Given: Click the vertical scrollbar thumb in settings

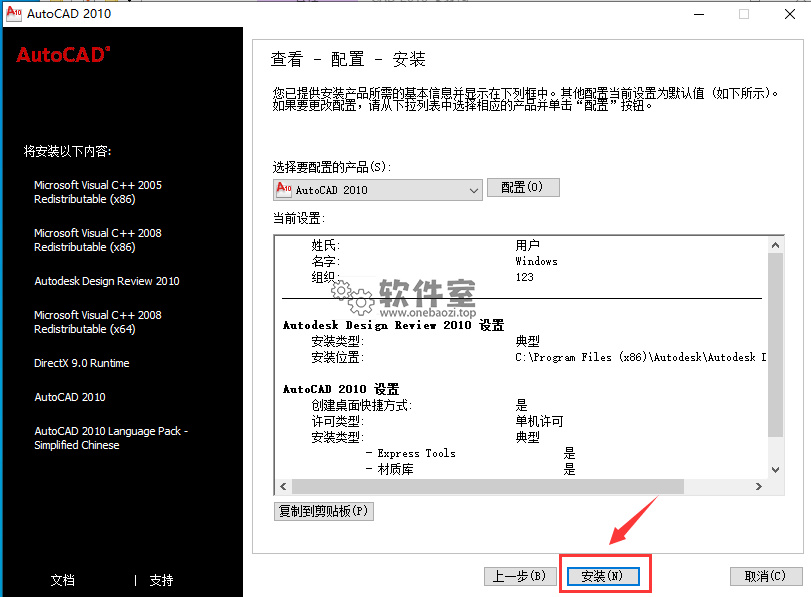Looking at the screenshot, I should click(x=775, y=345).
